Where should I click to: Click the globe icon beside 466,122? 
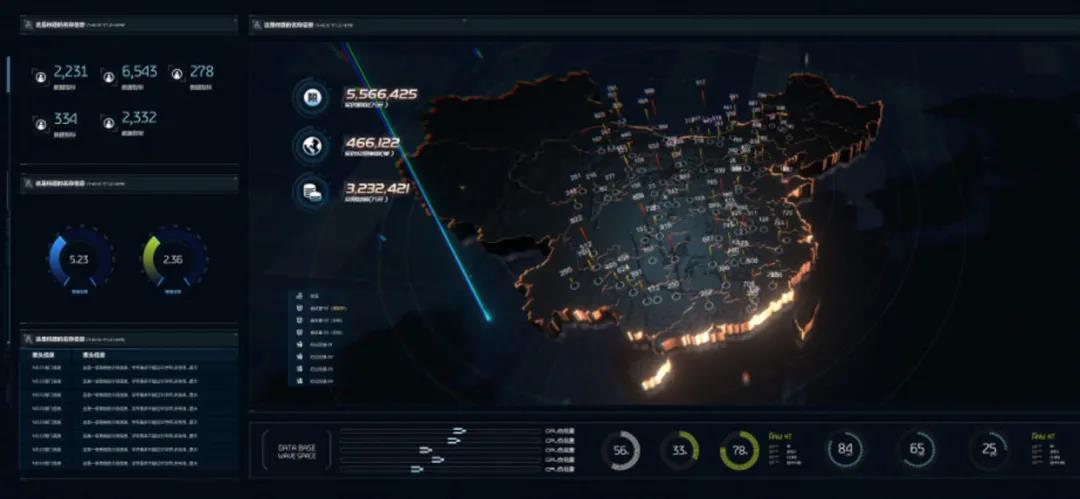click(x=313, y=145)
